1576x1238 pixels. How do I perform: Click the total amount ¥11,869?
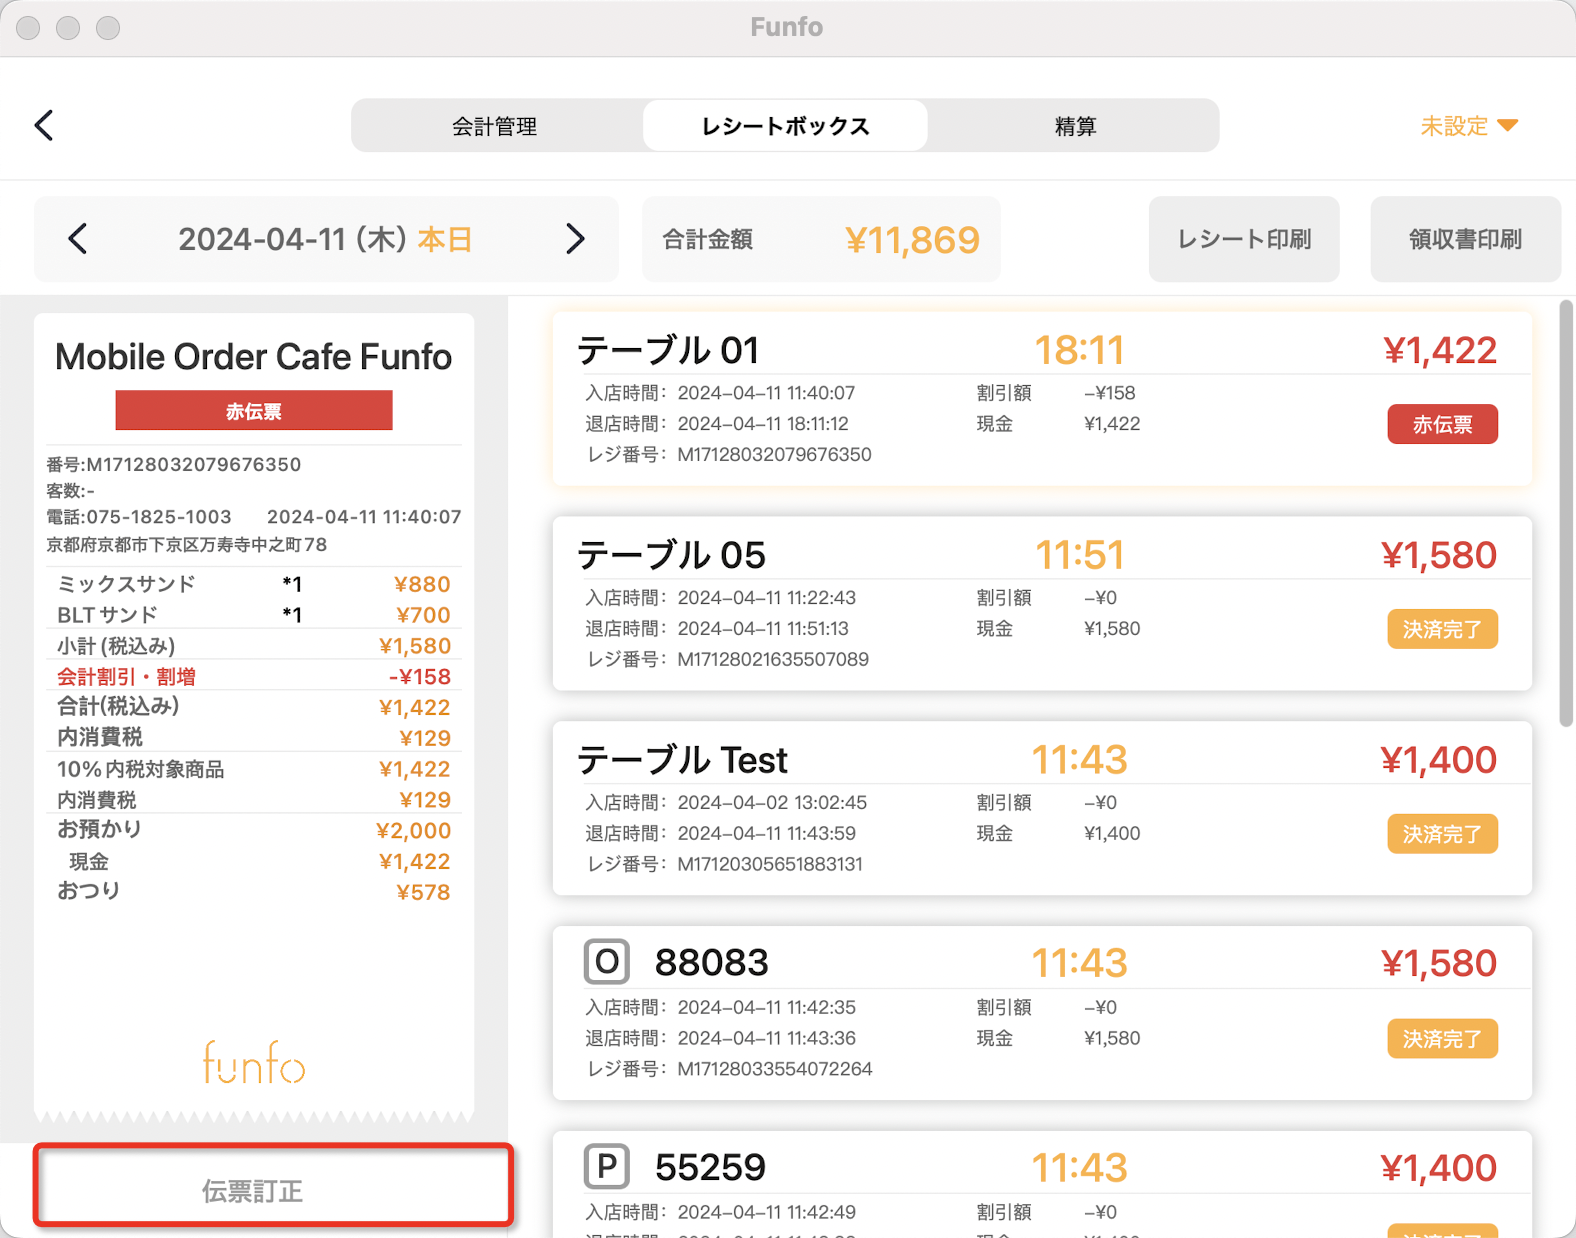(x=912, y=239)
